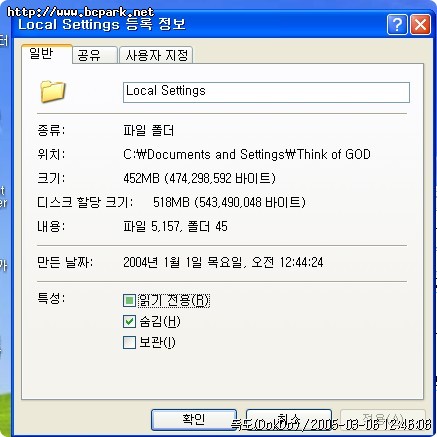Click the folder name field Local Settings
This screenshot has height=437, width=437.
point(266,92)
